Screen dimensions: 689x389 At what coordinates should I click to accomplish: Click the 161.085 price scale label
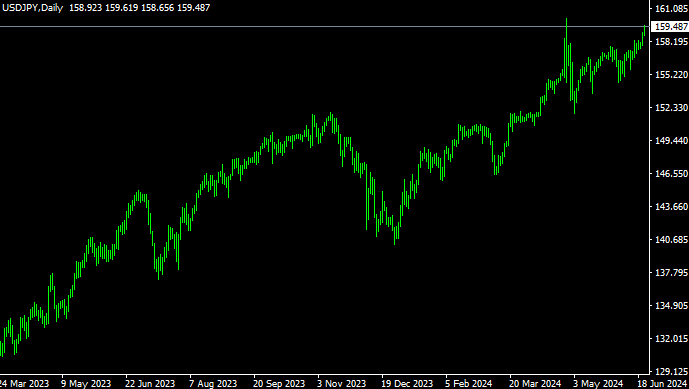click(x=671, y=8)
